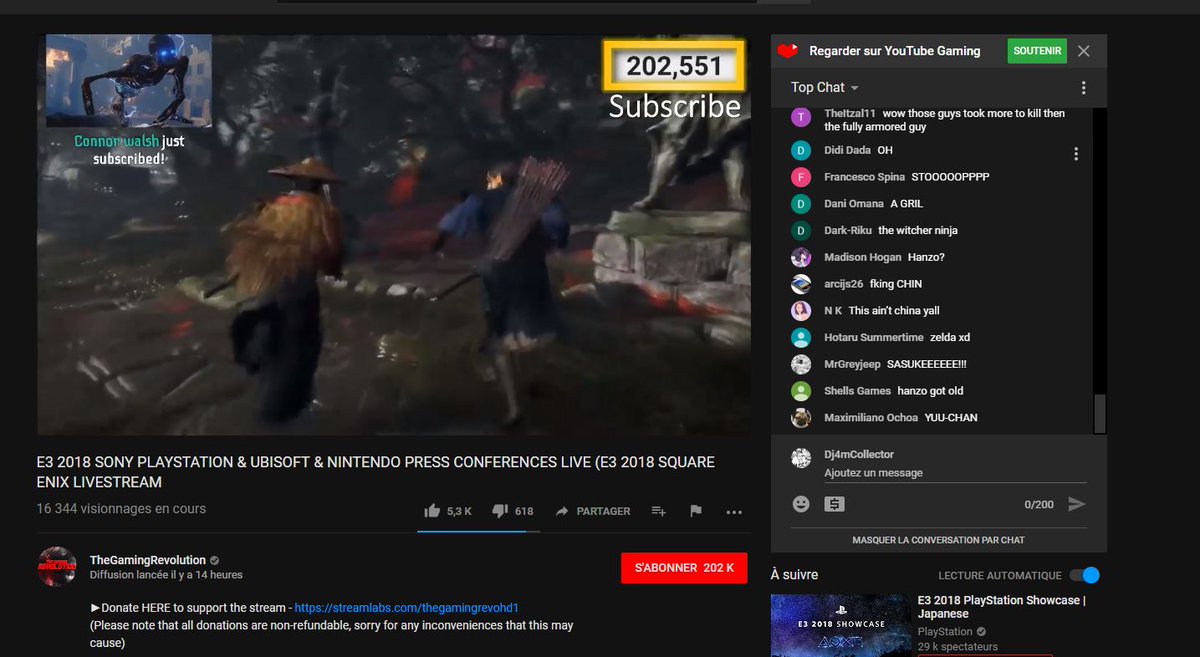Click the 'hanzo got old' chat message
The width and height of the screenshot is (1200, 657).
[x=930, y=391]
